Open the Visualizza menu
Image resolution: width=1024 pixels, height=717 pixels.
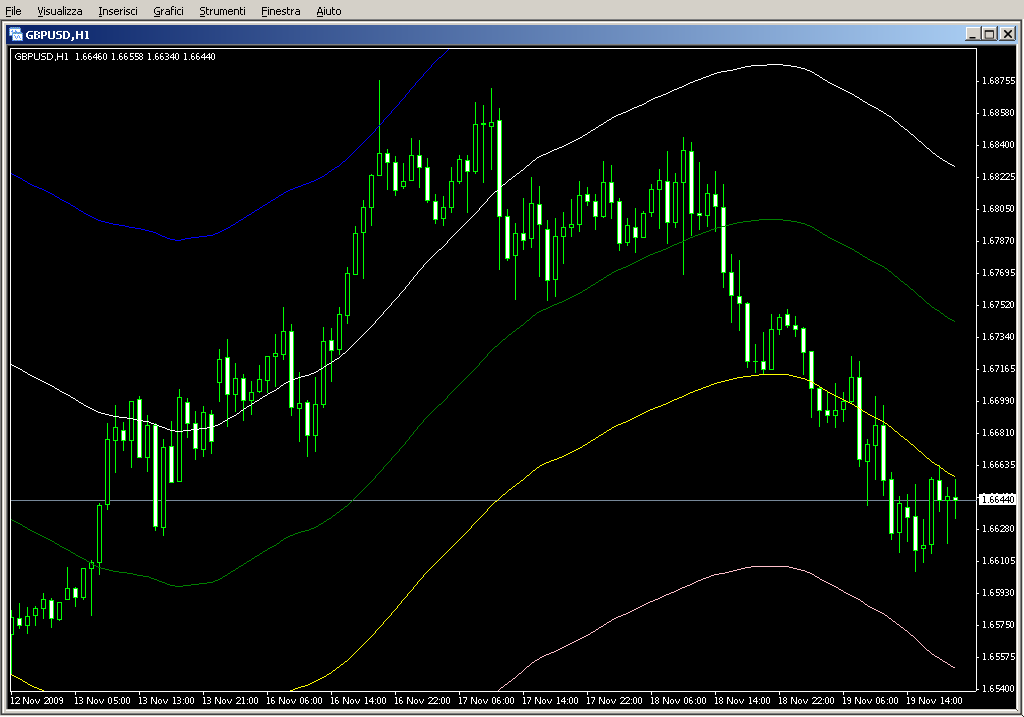pos(59,11)
